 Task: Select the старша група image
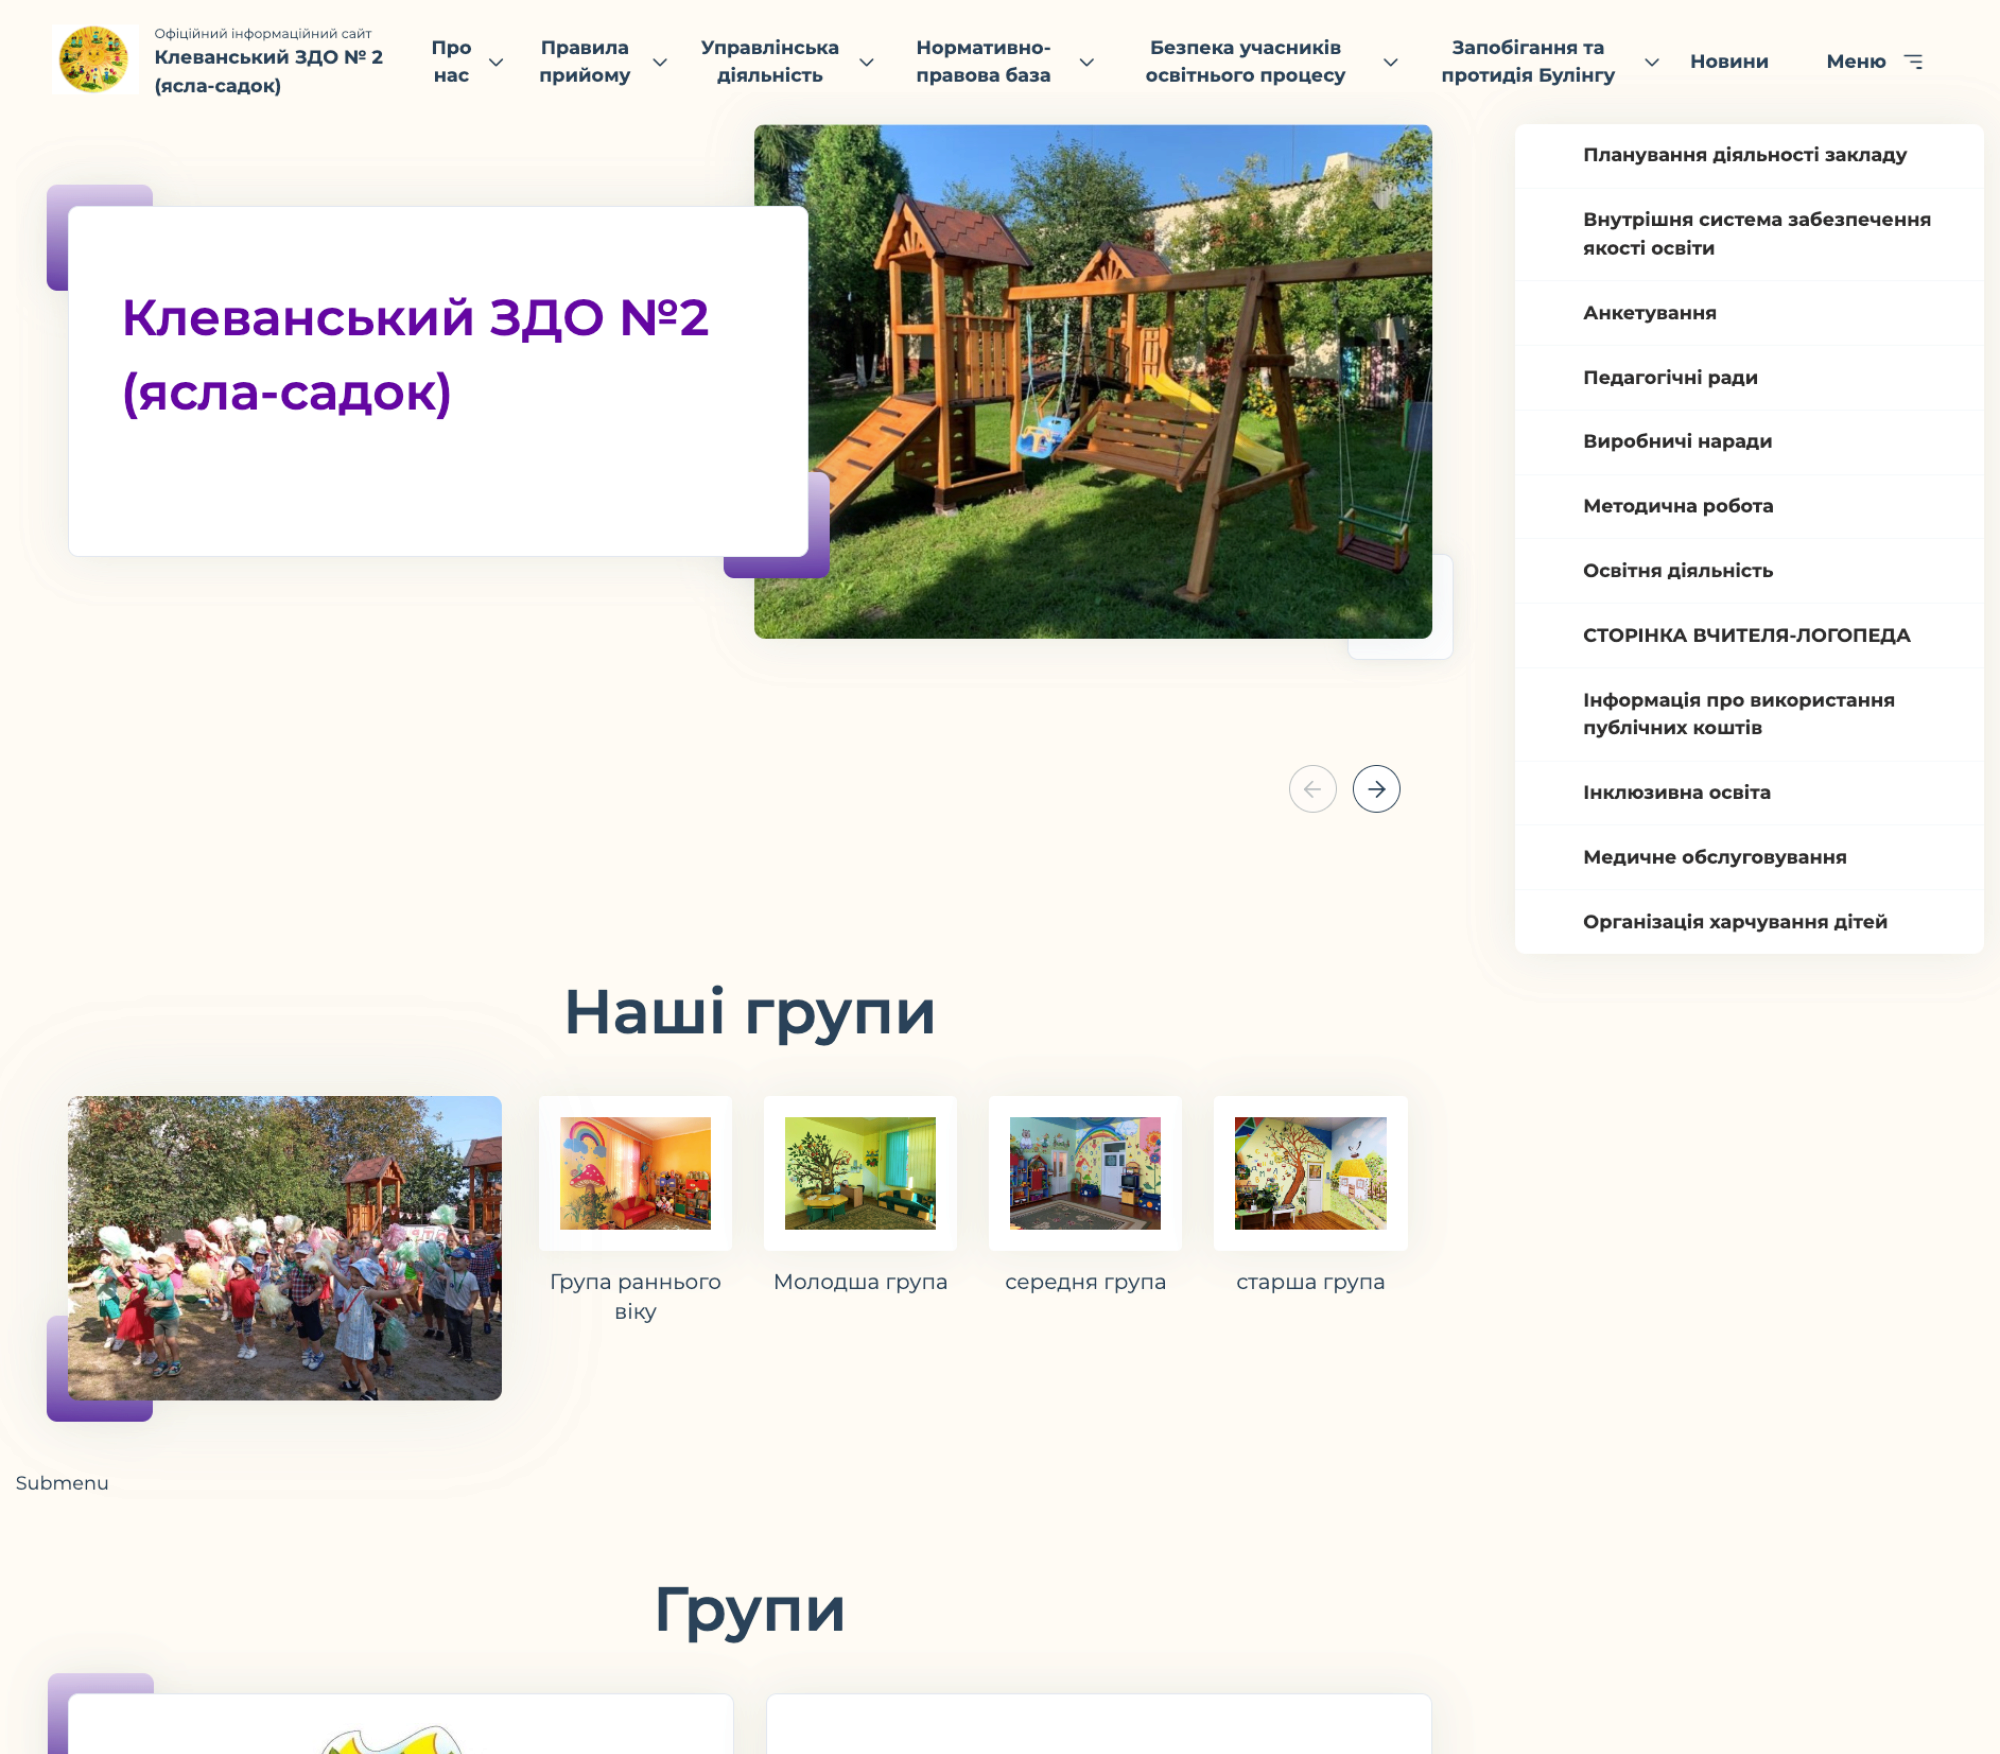(1310, 1173)
